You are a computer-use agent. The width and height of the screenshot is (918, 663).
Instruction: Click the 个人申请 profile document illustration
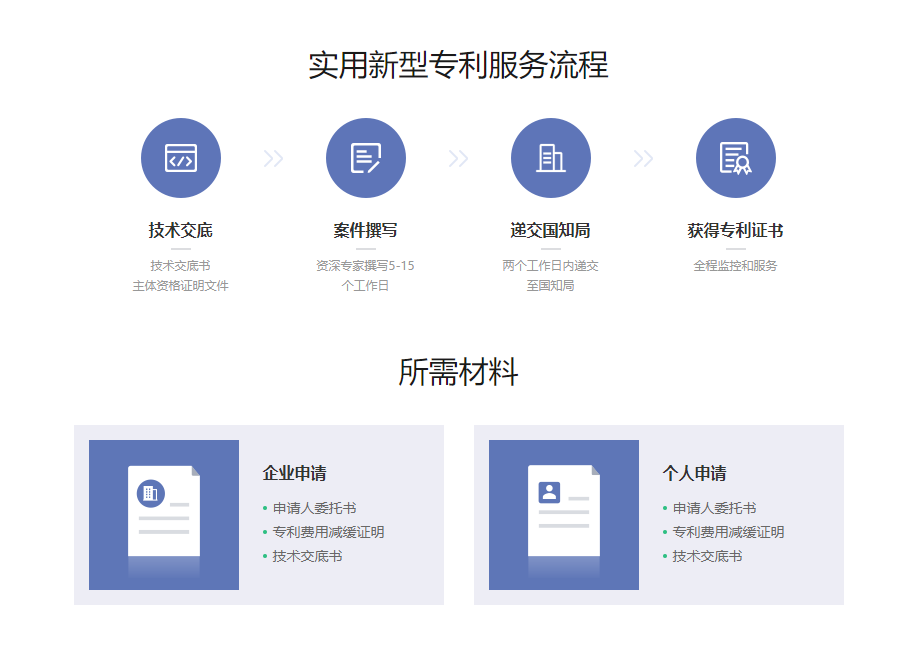coord(564,515)
